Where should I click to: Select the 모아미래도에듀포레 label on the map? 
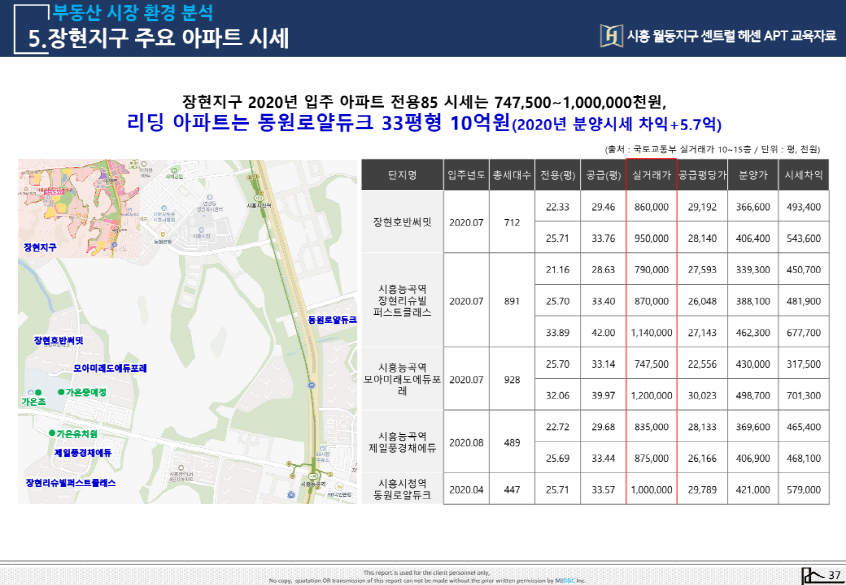pyautogui.click(x=110, y=368)
